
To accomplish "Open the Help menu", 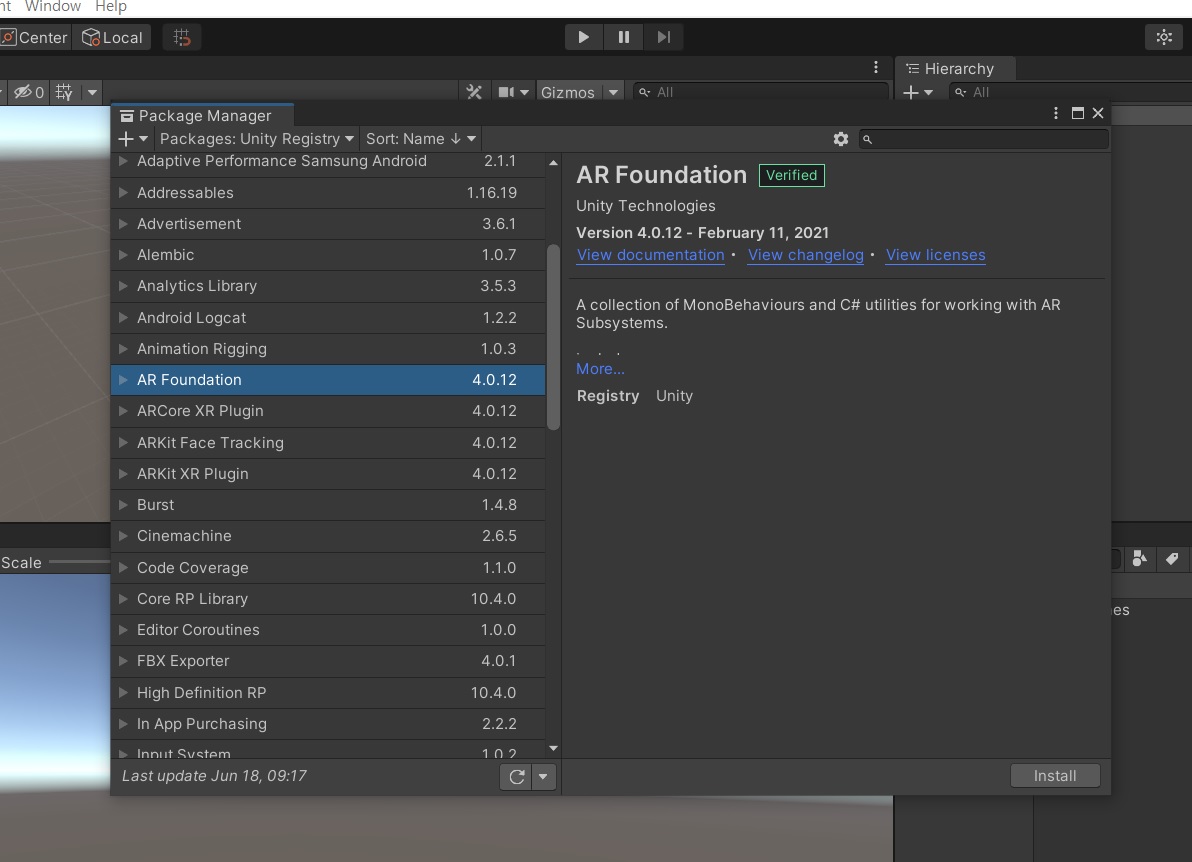I will (111, 6).
